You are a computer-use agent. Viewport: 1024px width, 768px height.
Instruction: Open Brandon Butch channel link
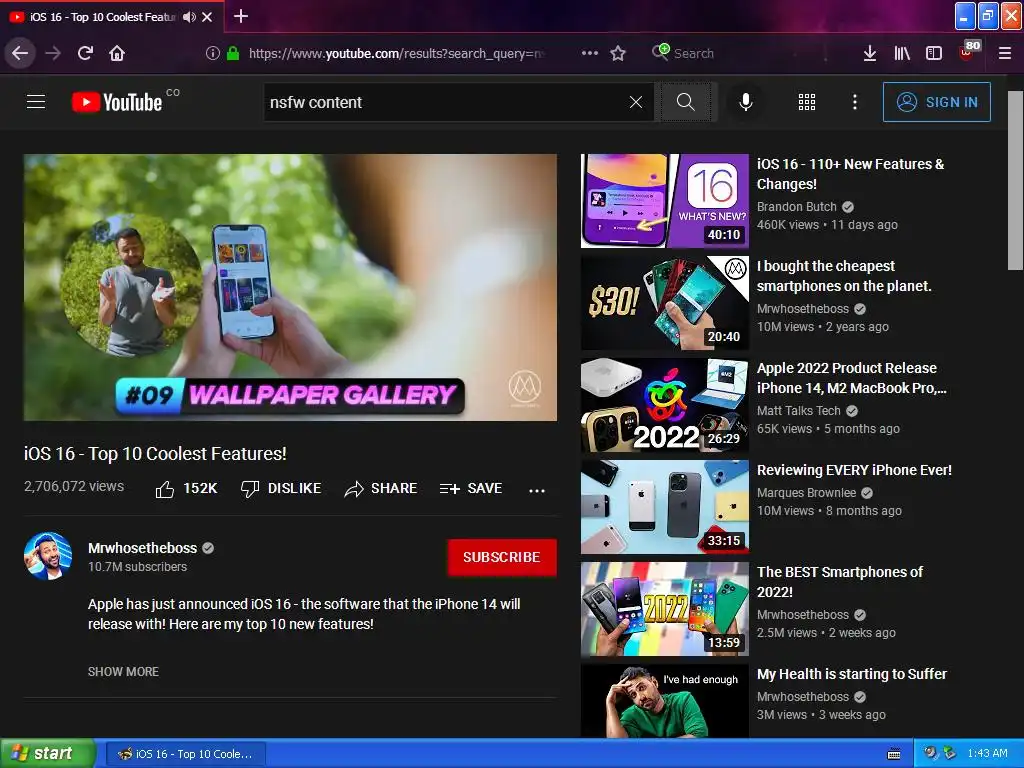point(797,206)
